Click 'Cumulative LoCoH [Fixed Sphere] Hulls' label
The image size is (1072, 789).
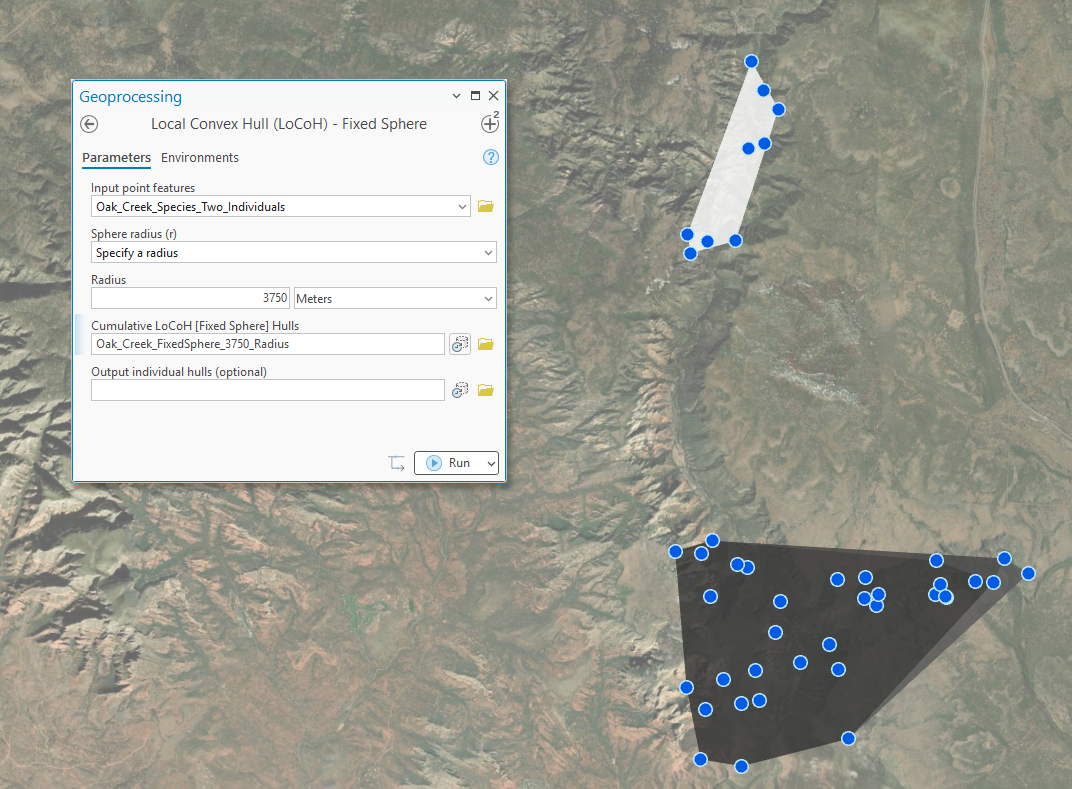tap(195, 325)
